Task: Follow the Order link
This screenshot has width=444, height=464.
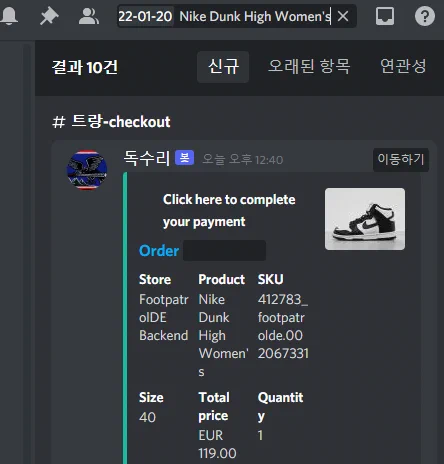Action: click(159, 251)
